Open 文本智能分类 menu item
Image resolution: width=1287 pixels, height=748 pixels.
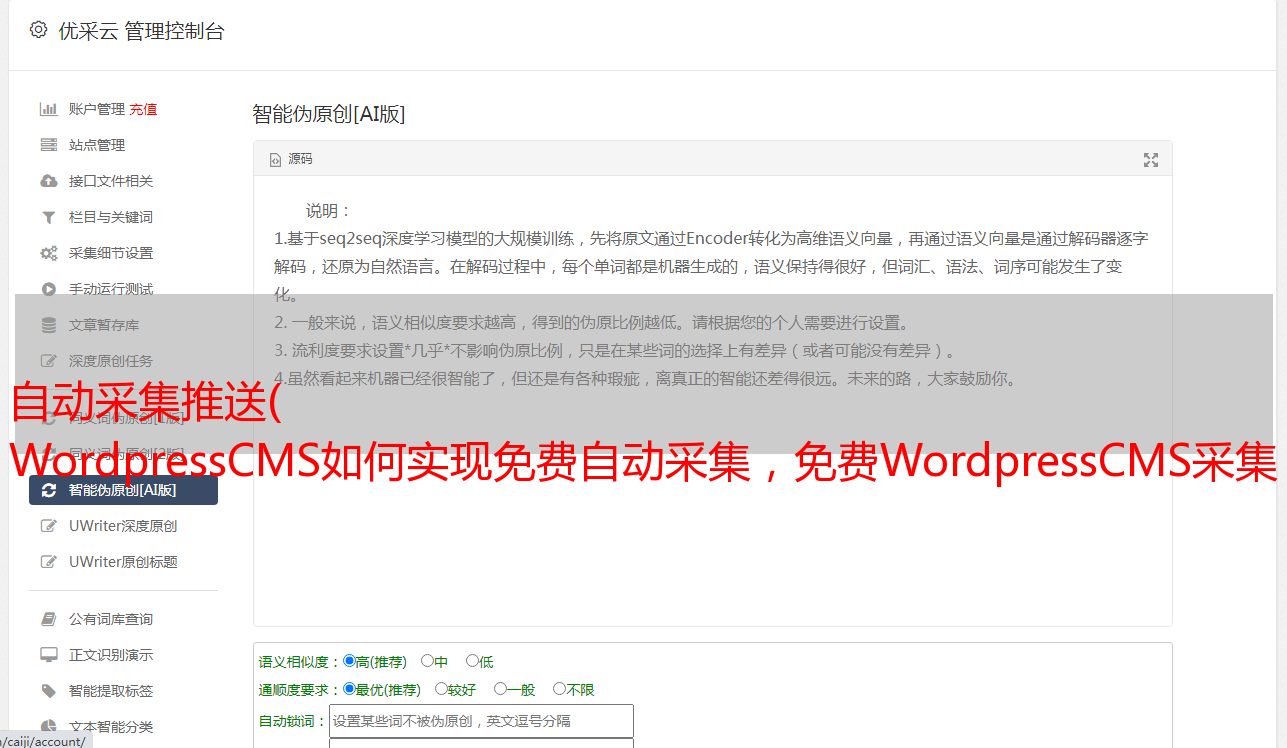111,727
